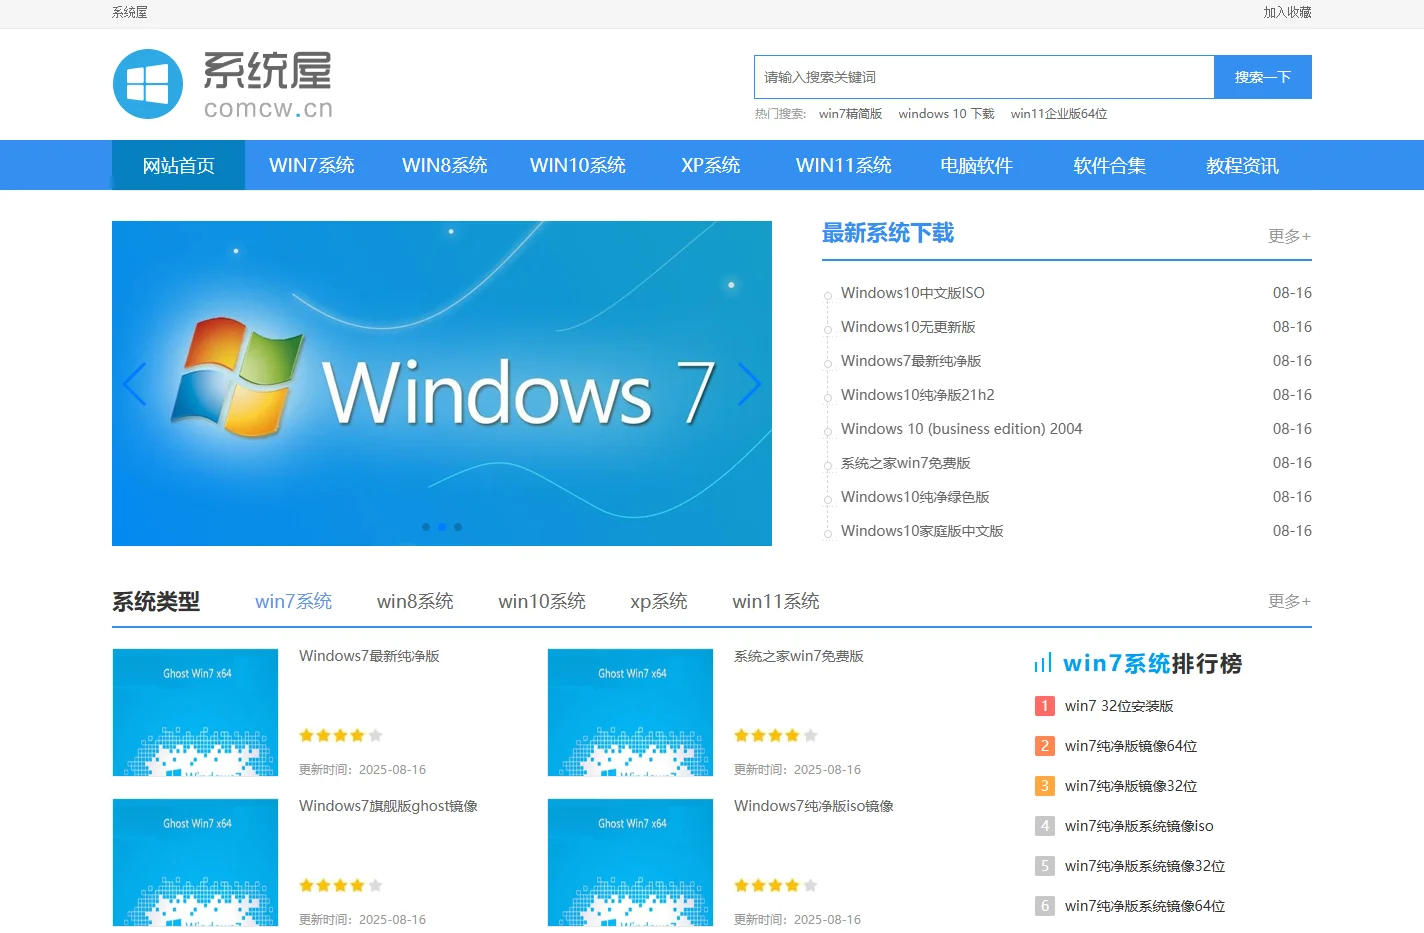Viewport: 1424px width, 933px height.
Task: Click the Ghost Win7 thumbnail for 系统之家win7免费版
Action: [630, 712]
